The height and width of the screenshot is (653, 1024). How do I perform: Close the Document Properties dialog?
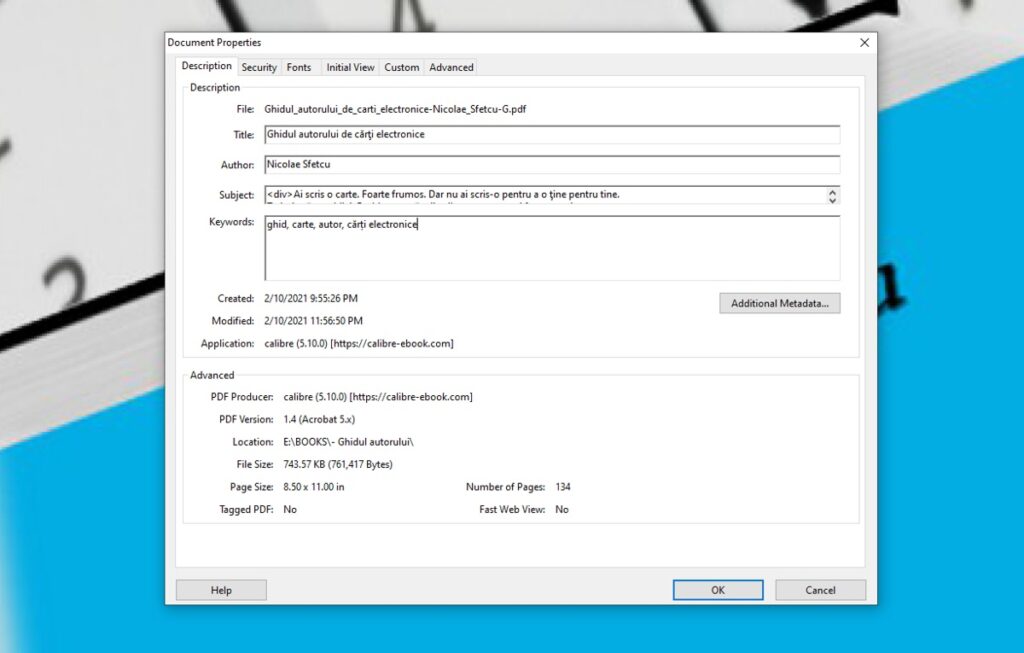click(x=864, y=42)
